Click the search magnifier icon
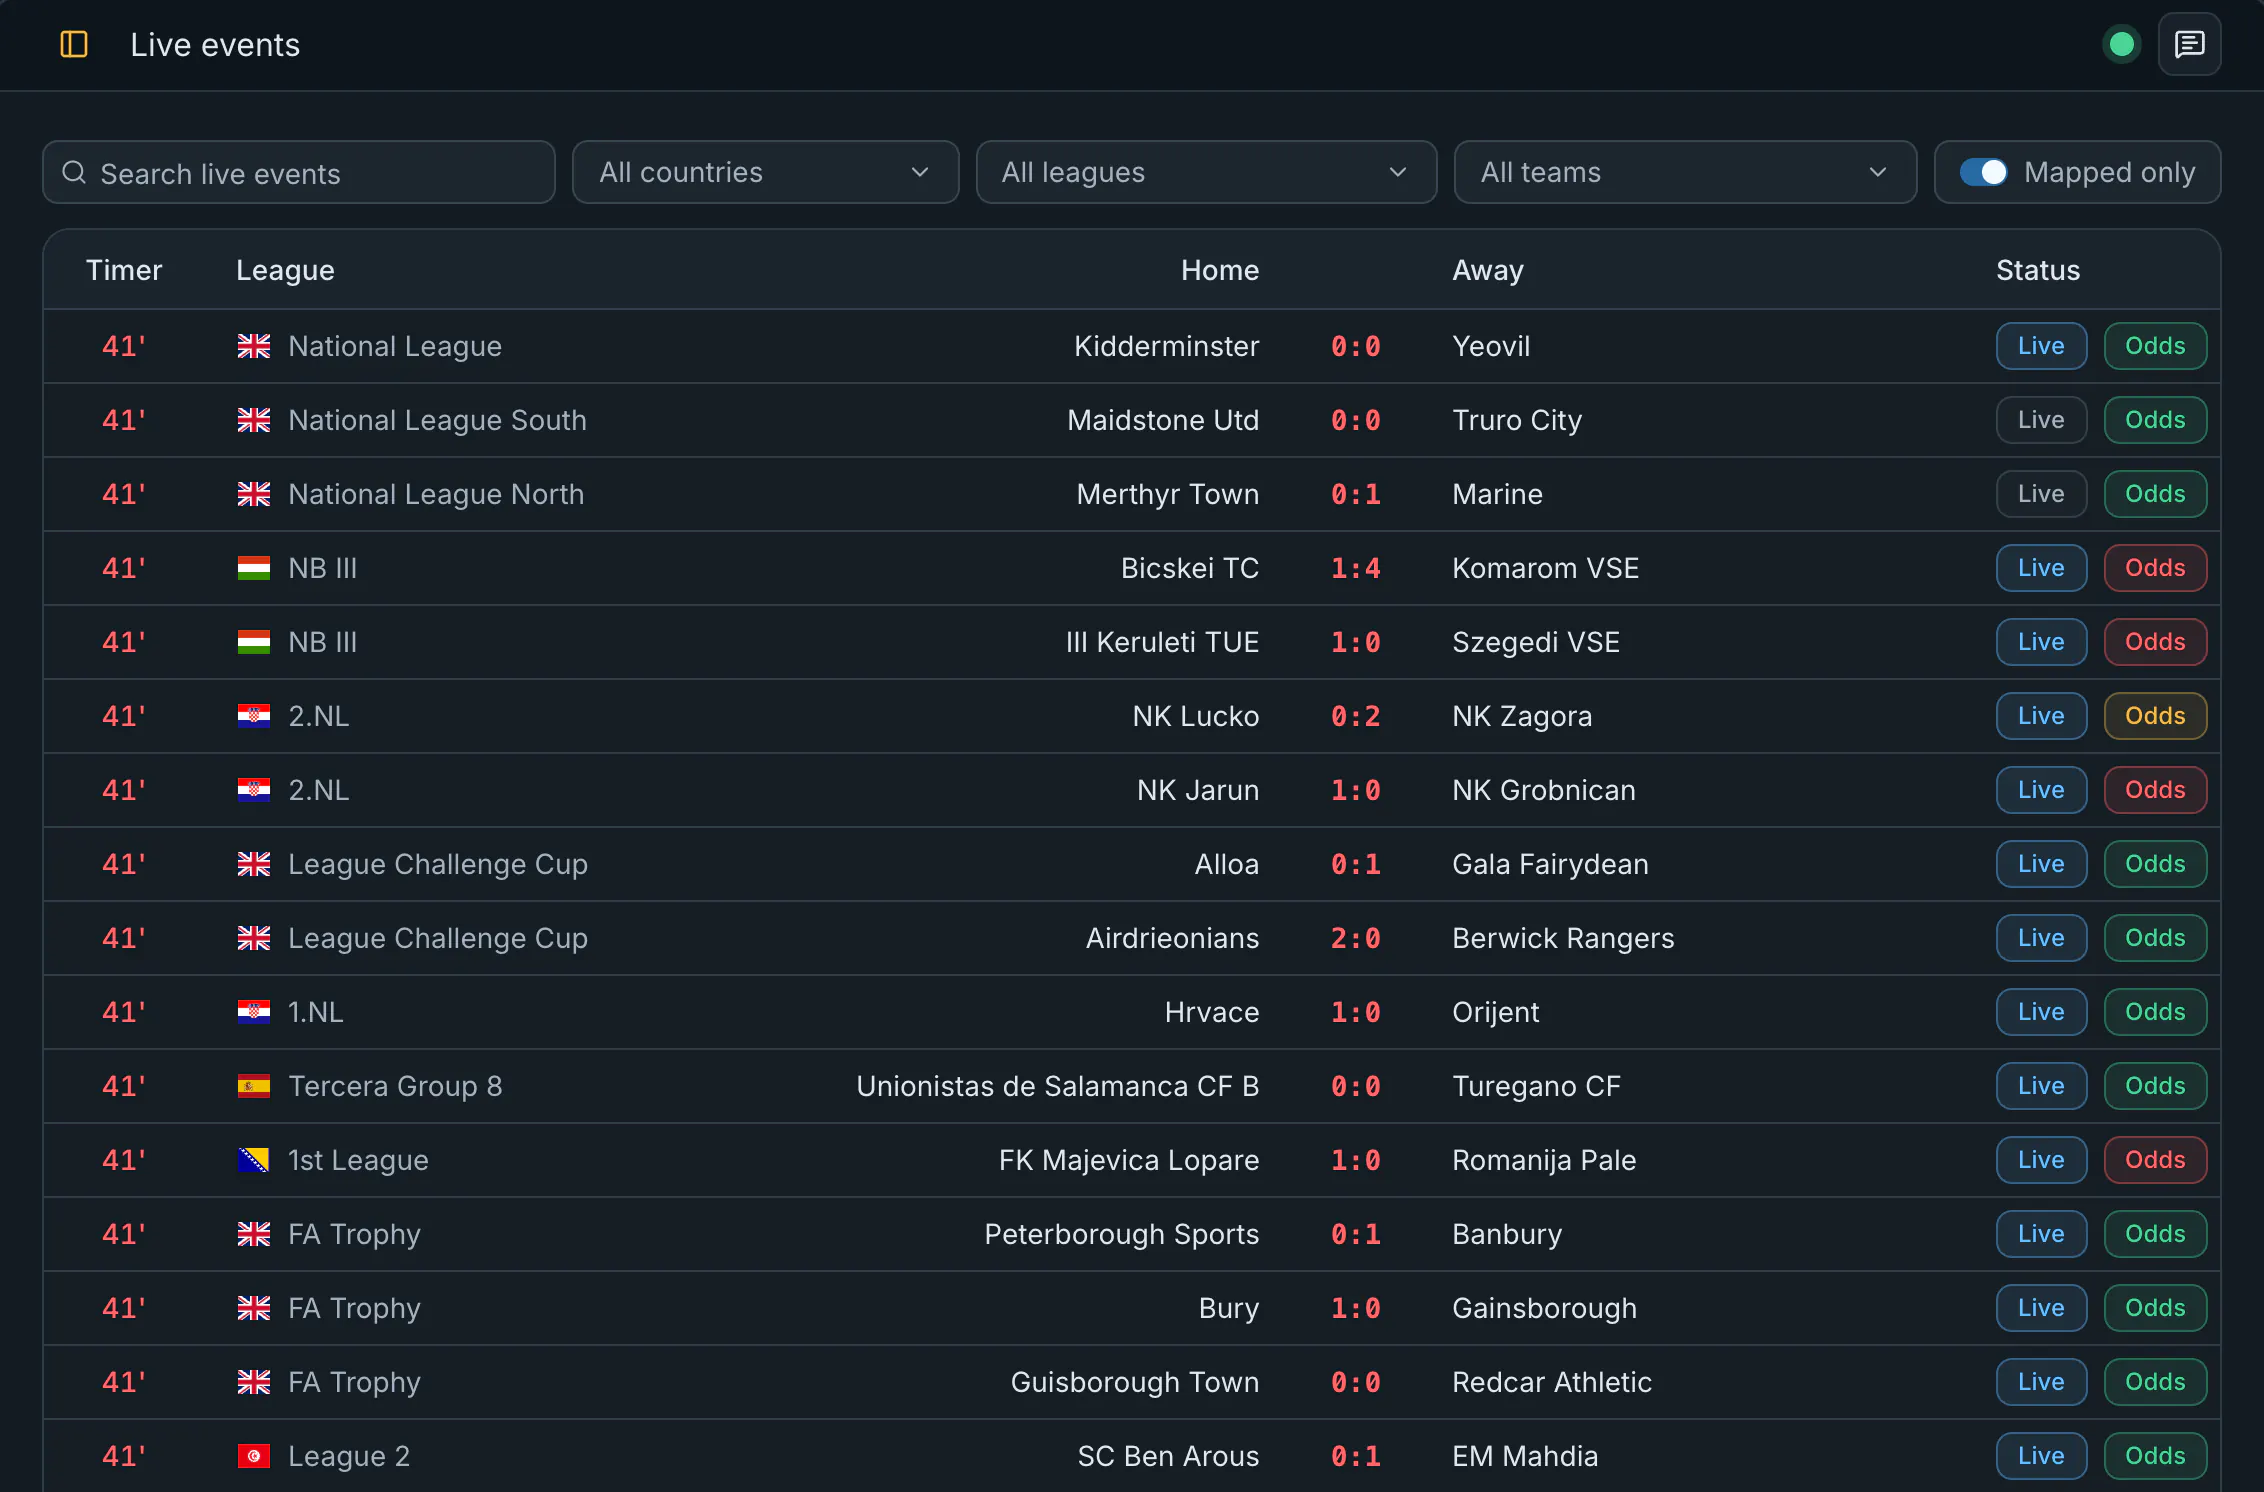The width and height of the screenshot is (2264, 1492). pyautogui.click(x=74, y=173)
